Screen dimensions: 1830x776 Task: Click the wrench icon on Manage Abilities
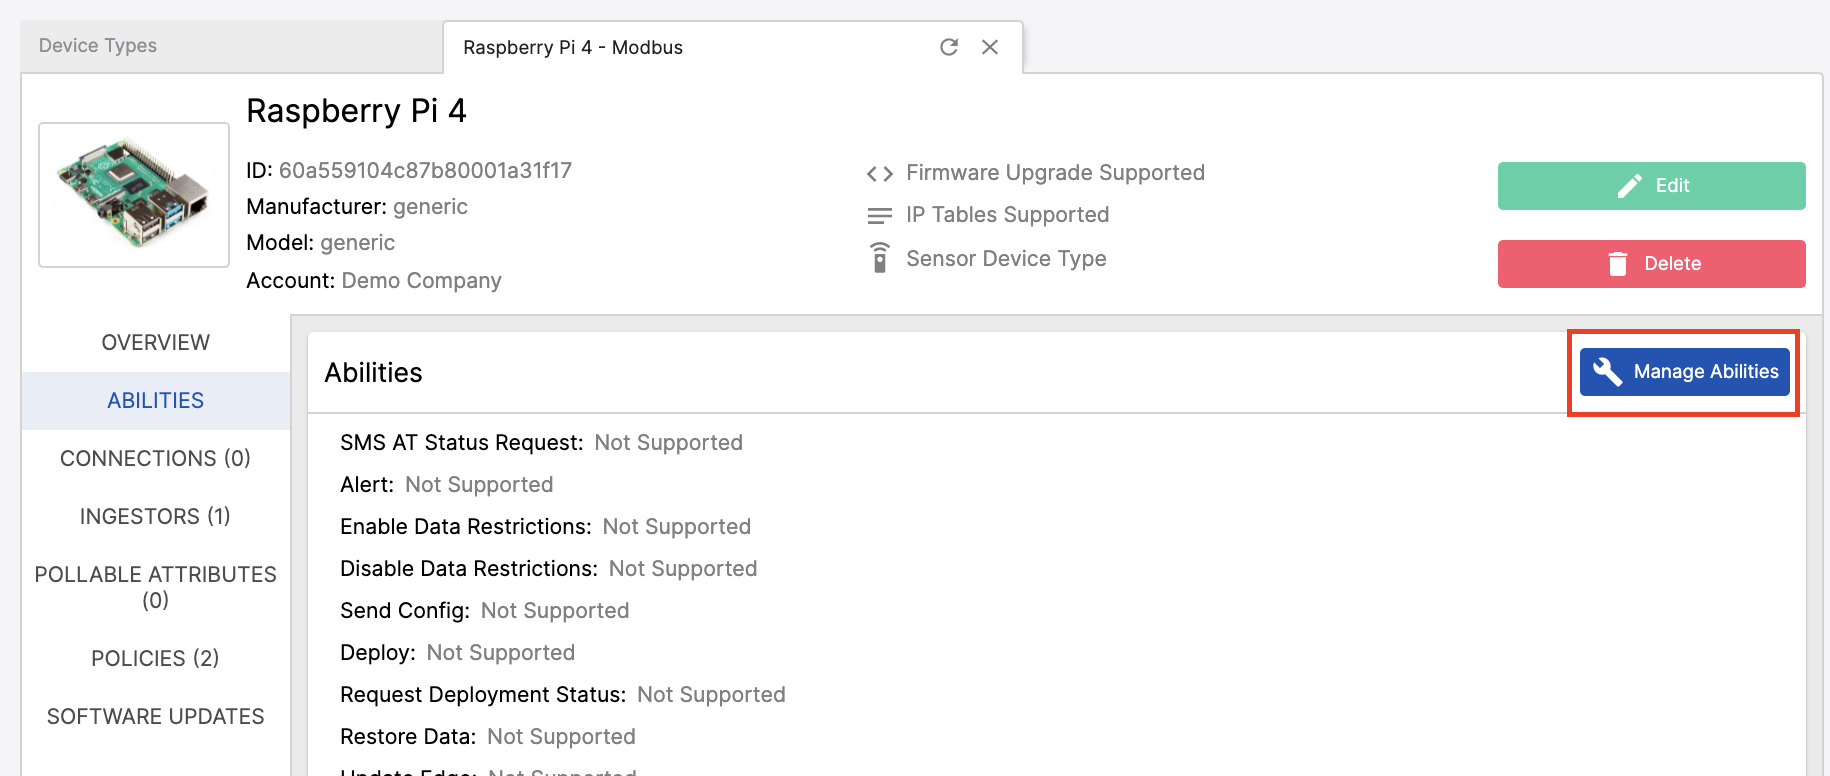point(1607,372)
